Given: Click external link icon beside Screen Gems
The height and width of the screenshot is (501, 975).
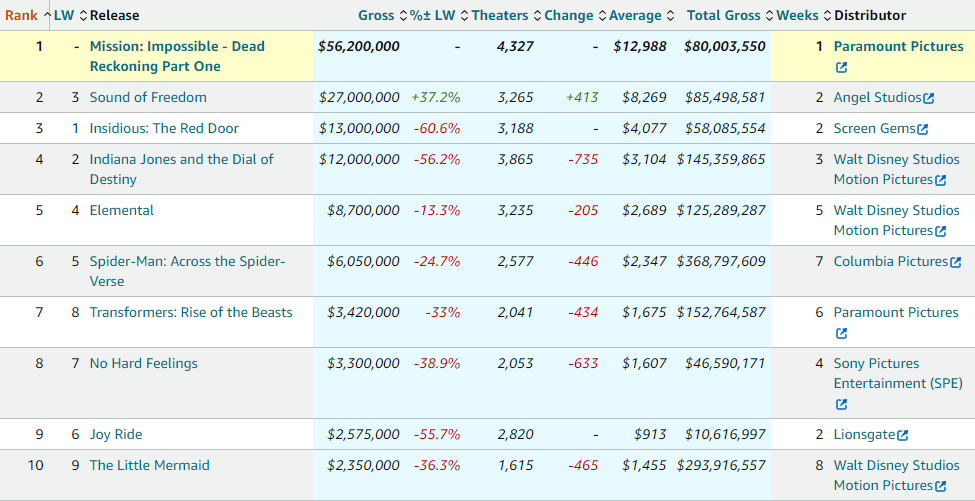Looking at the screenshot, I should coord(922,129).
